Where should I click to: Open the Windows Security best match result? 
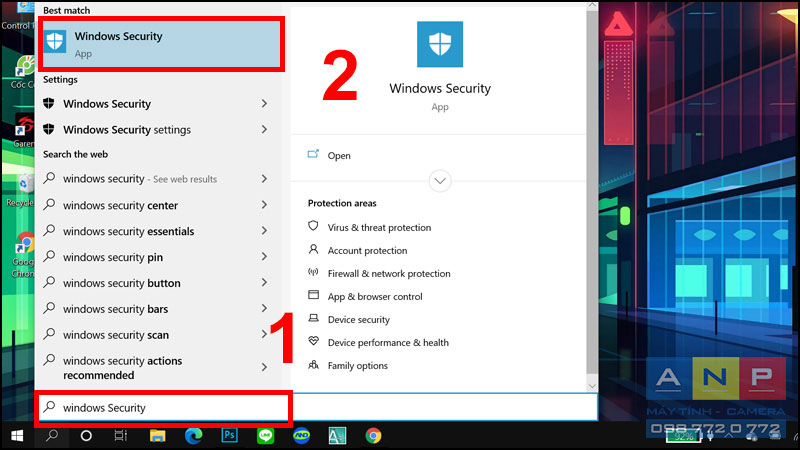point(161,44)
